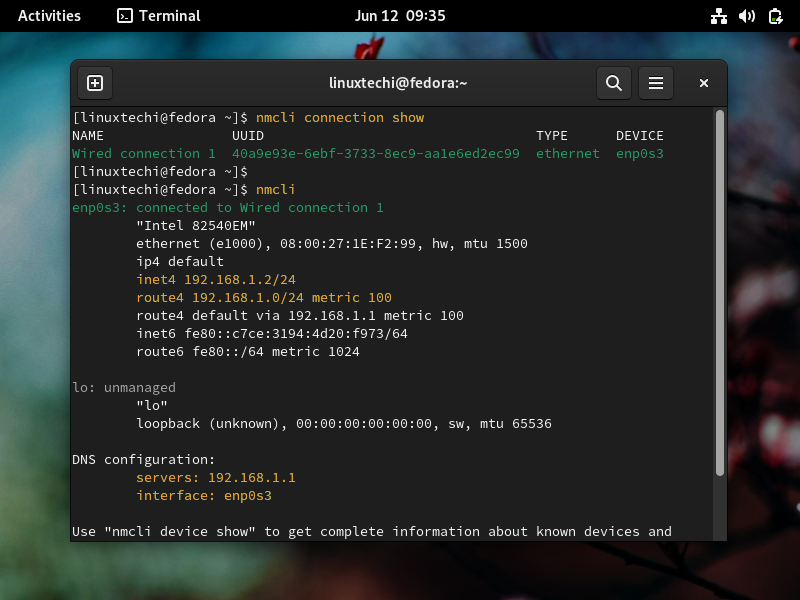Open a new terminal tab with the plus icon
The width and height of the screenshot is (800, 600).
[95, 83]
